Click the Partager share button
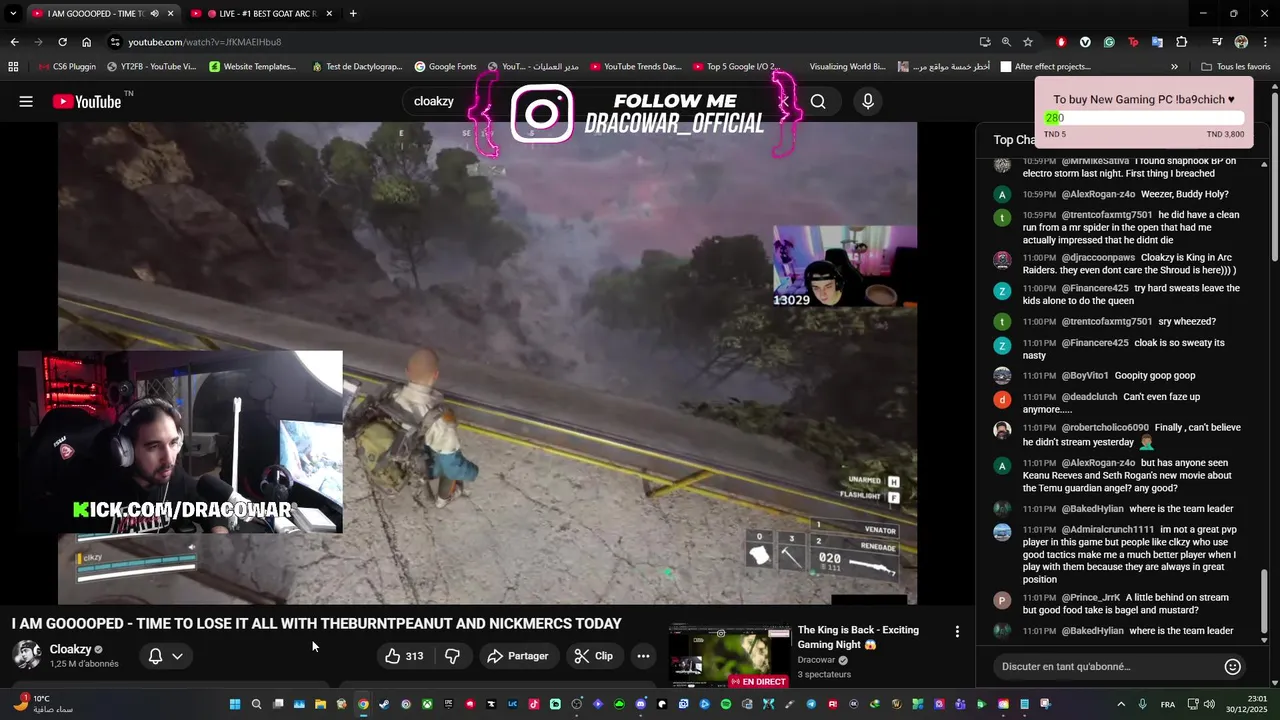This screenshot has width=1280, height=720. [517, 656]
